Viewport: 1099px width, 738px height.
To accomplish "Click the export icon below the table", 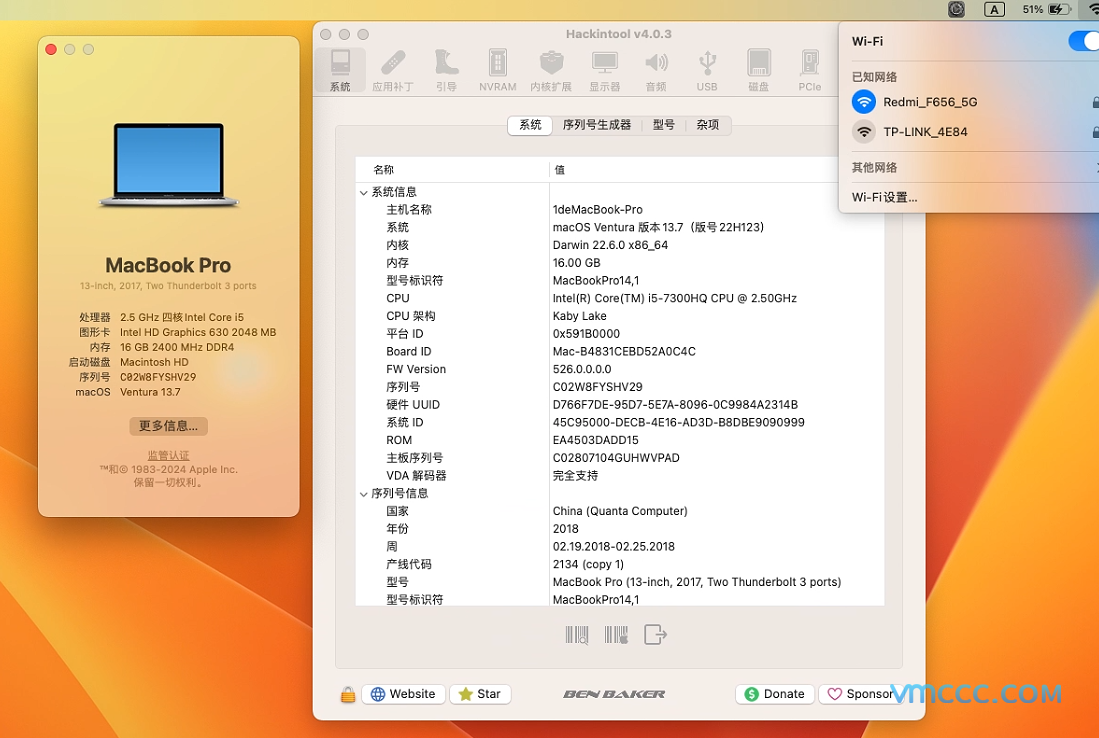I will (655, 635).
